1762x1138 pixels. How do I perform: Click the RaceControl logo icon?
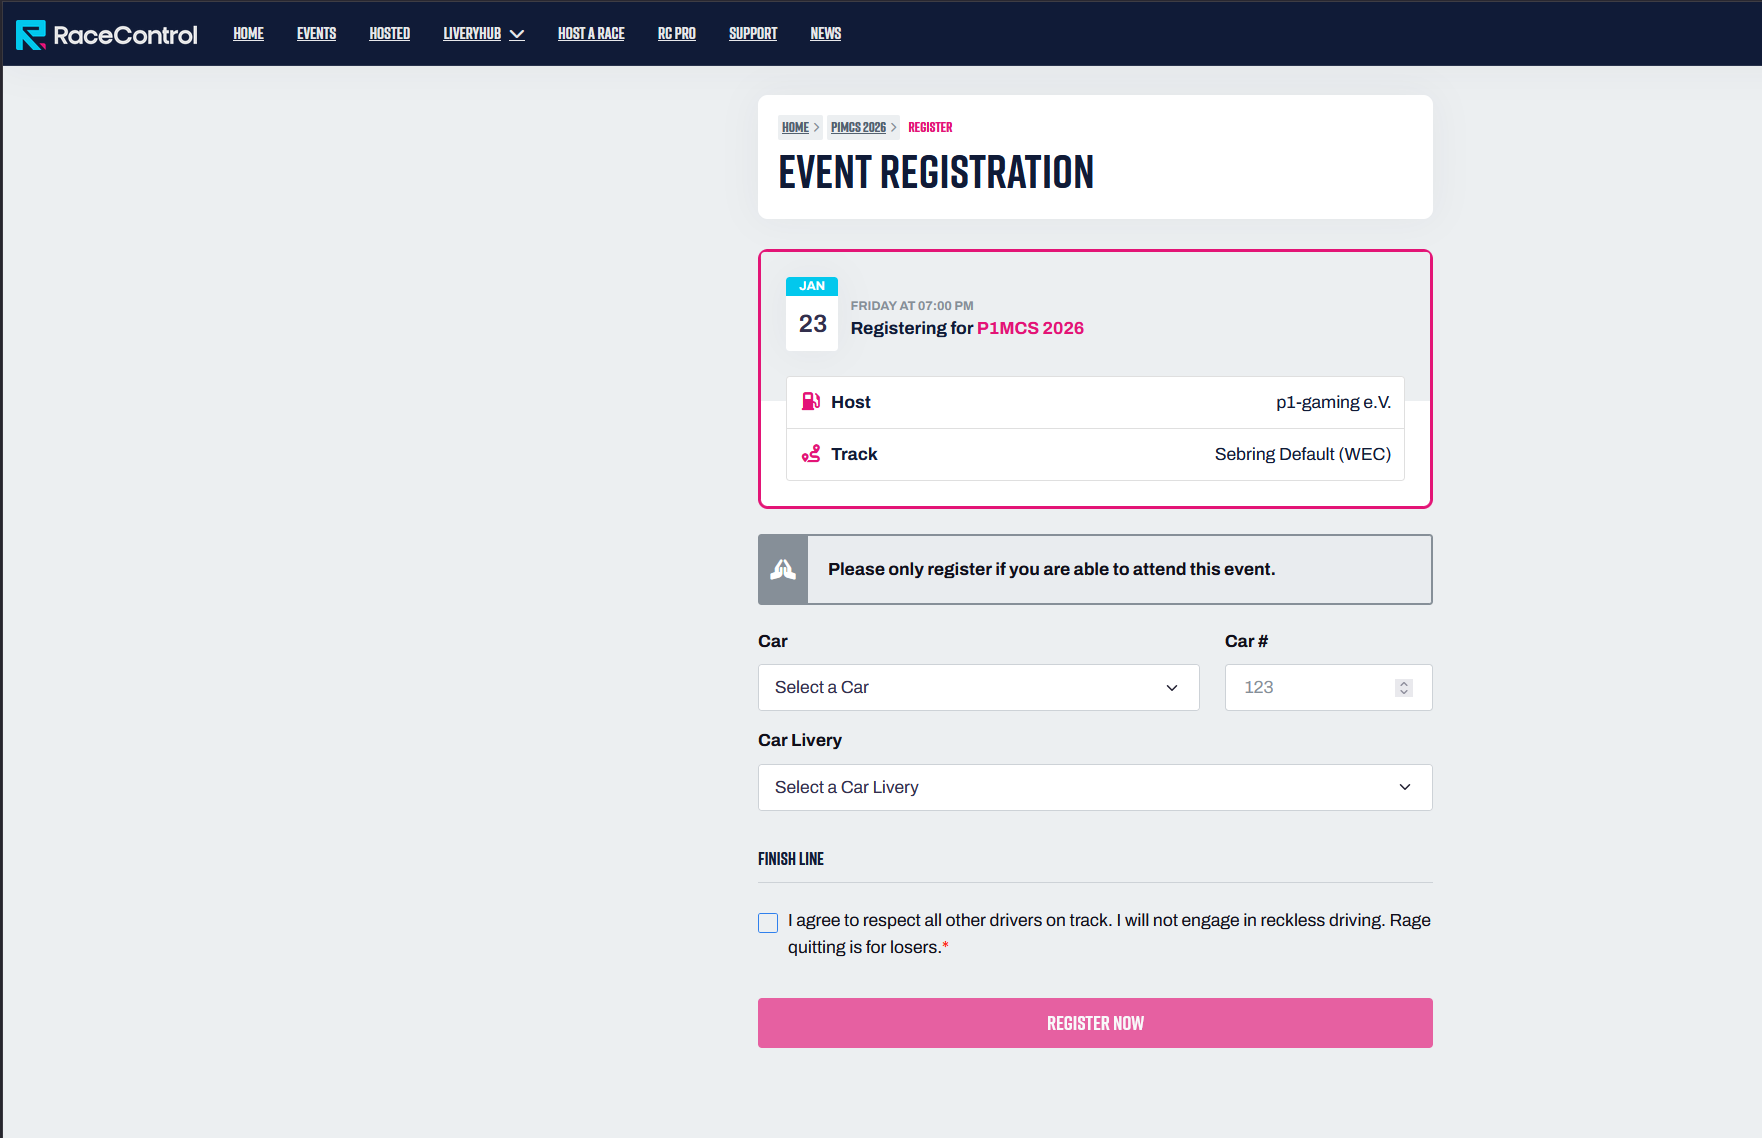click(31, 35)
